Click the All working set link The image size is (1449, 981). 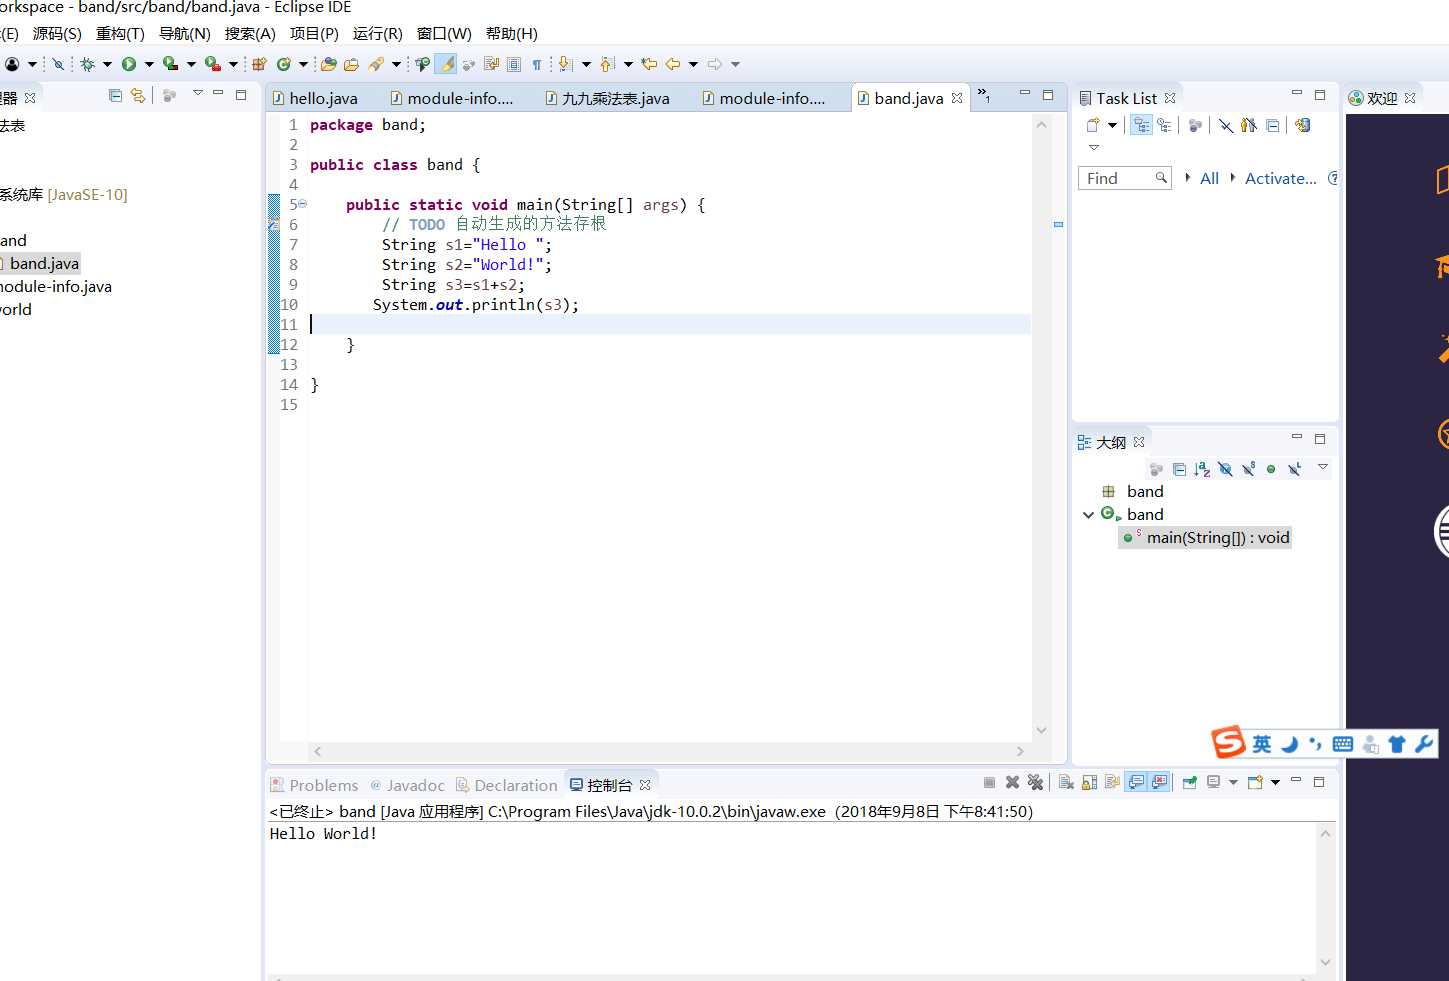(1209, 178)
